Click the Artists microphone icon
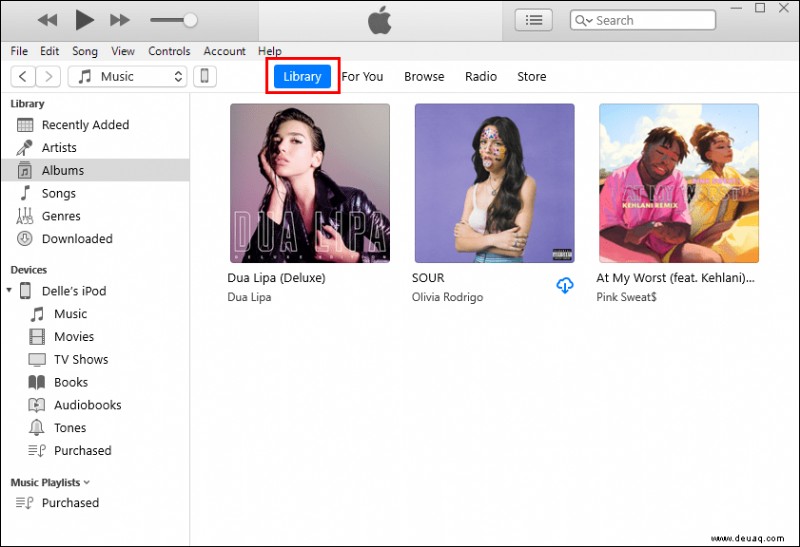Image resolution: width=800 pixels, height=547 pixels. [x=24, y=147]
